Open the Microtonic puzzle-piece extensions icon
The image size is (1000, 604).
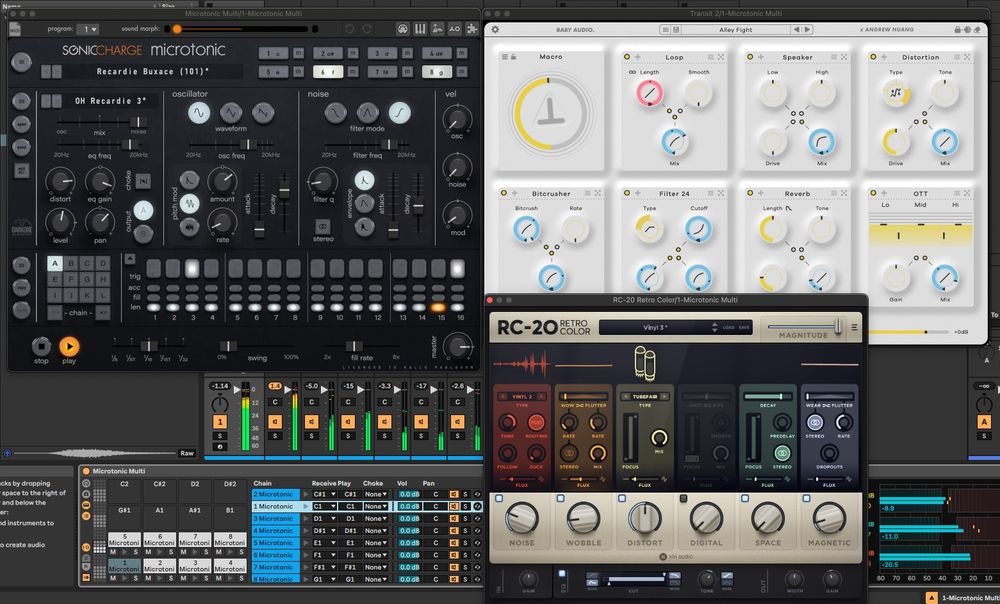click(x=472, y=29)
